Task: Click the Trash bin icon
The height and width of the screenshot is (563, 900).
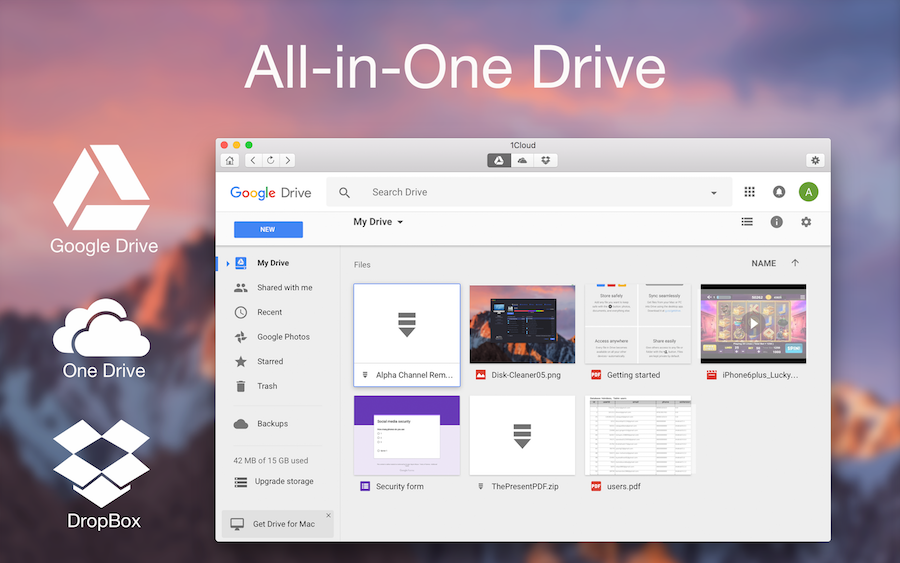Action: 240,386
